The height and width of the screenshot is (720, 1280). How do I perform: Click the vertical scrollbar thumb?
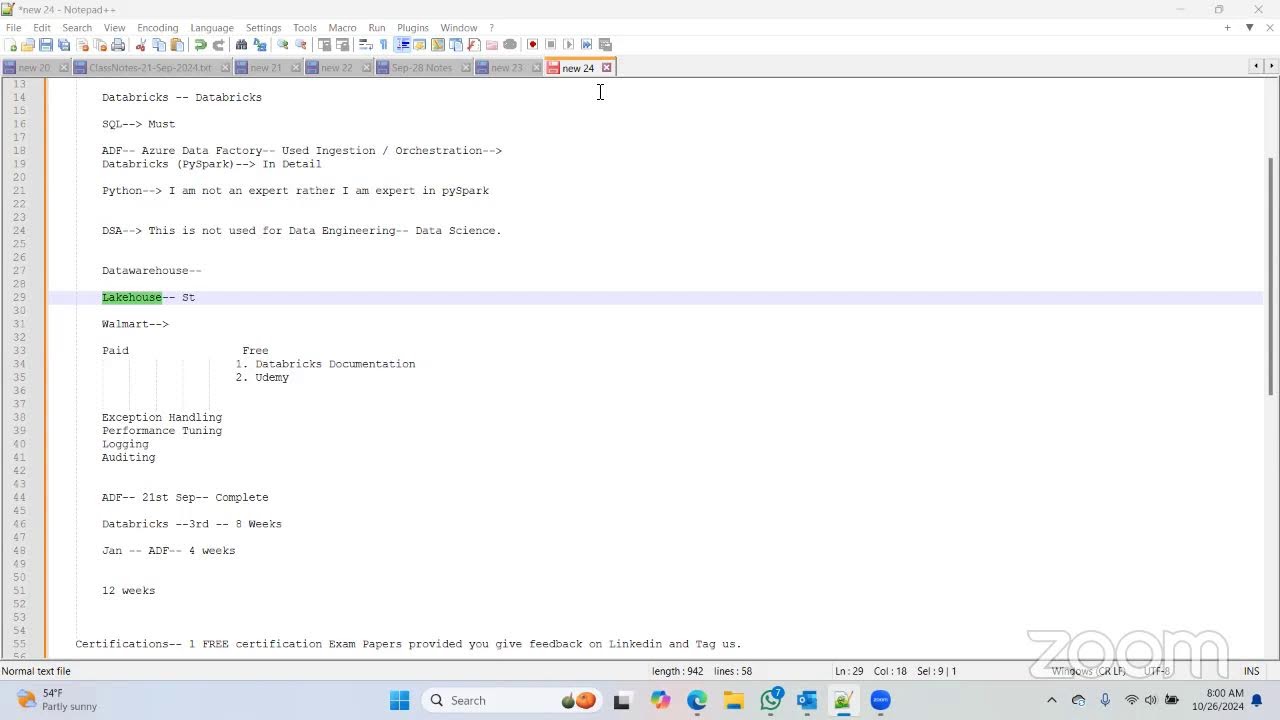1271,275
